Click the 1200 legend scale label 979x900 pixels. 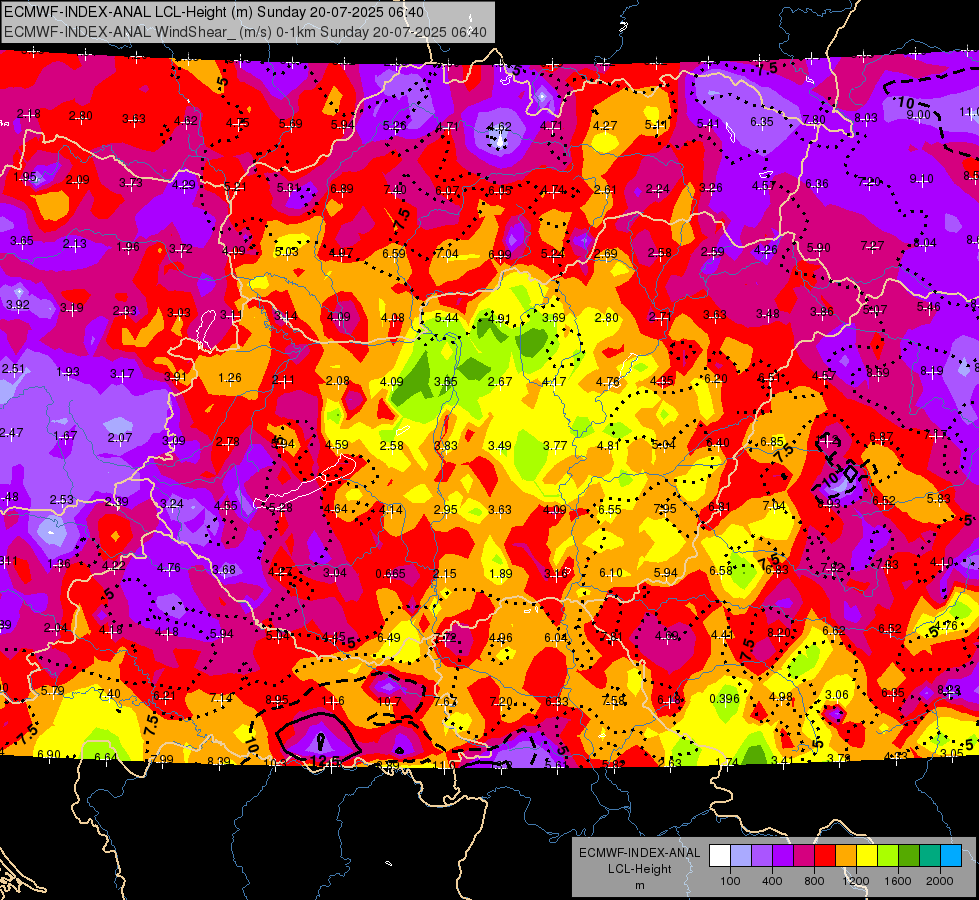pos(856,881)
